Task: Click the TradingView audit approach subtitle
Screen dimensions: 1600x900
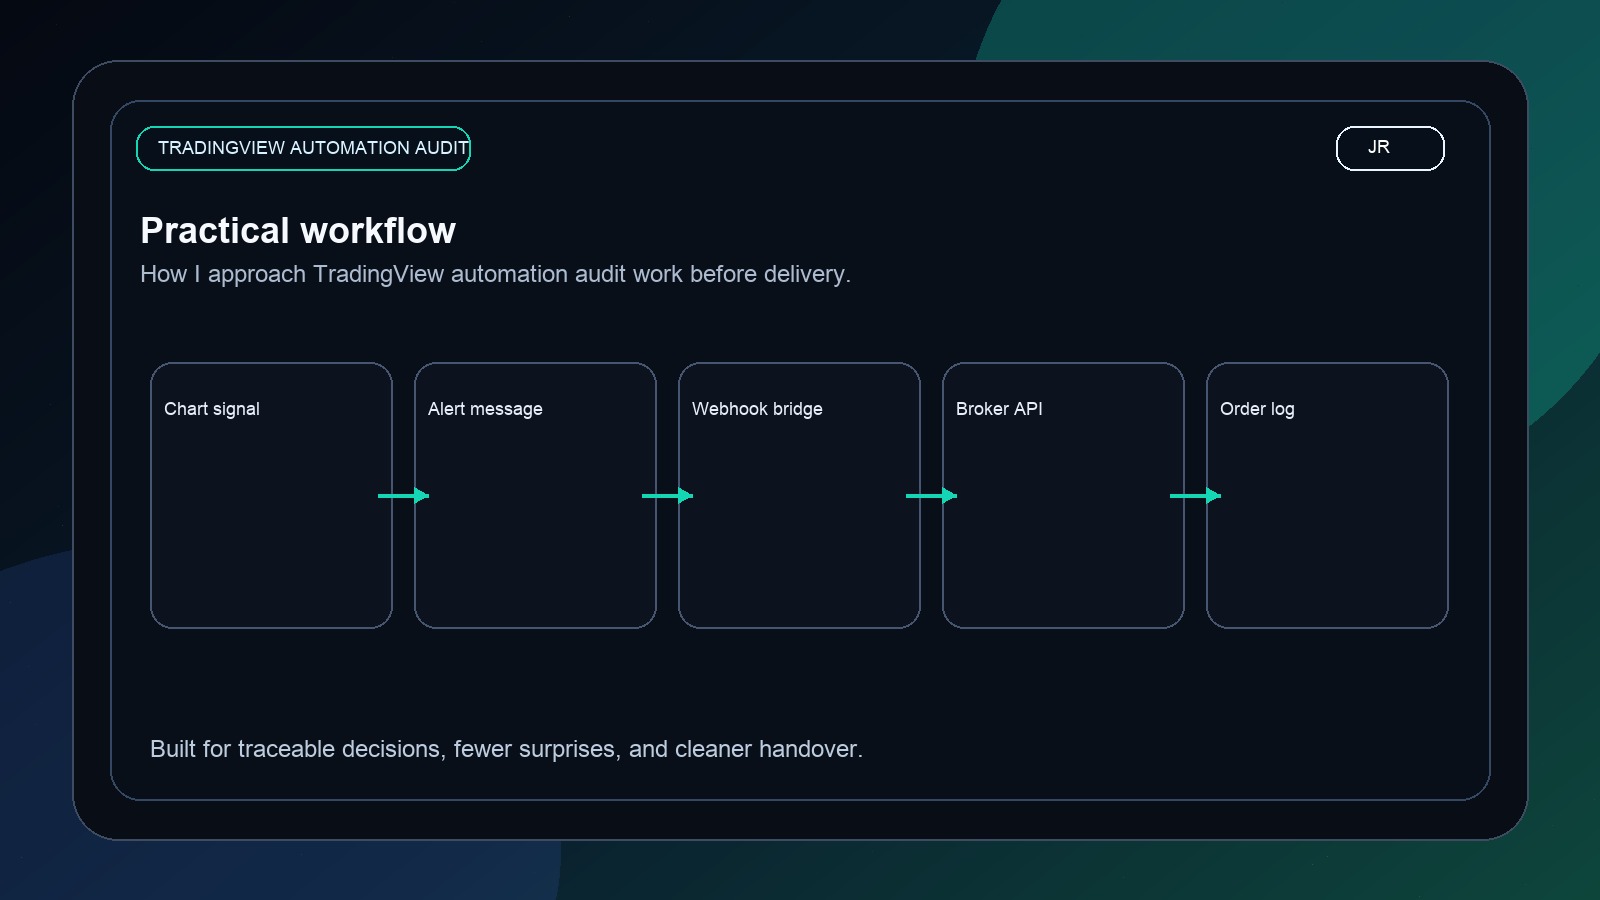Action: click(x=496, y=273)
